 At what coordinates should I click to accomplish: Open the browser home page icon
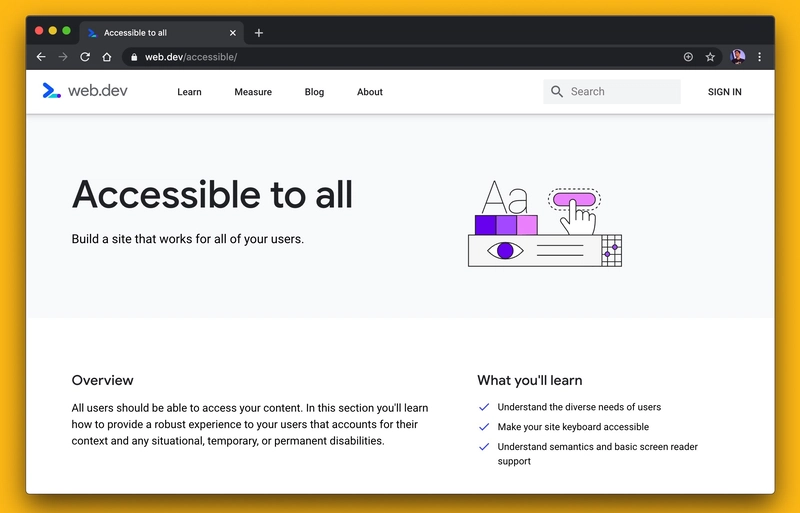[107, 57]
